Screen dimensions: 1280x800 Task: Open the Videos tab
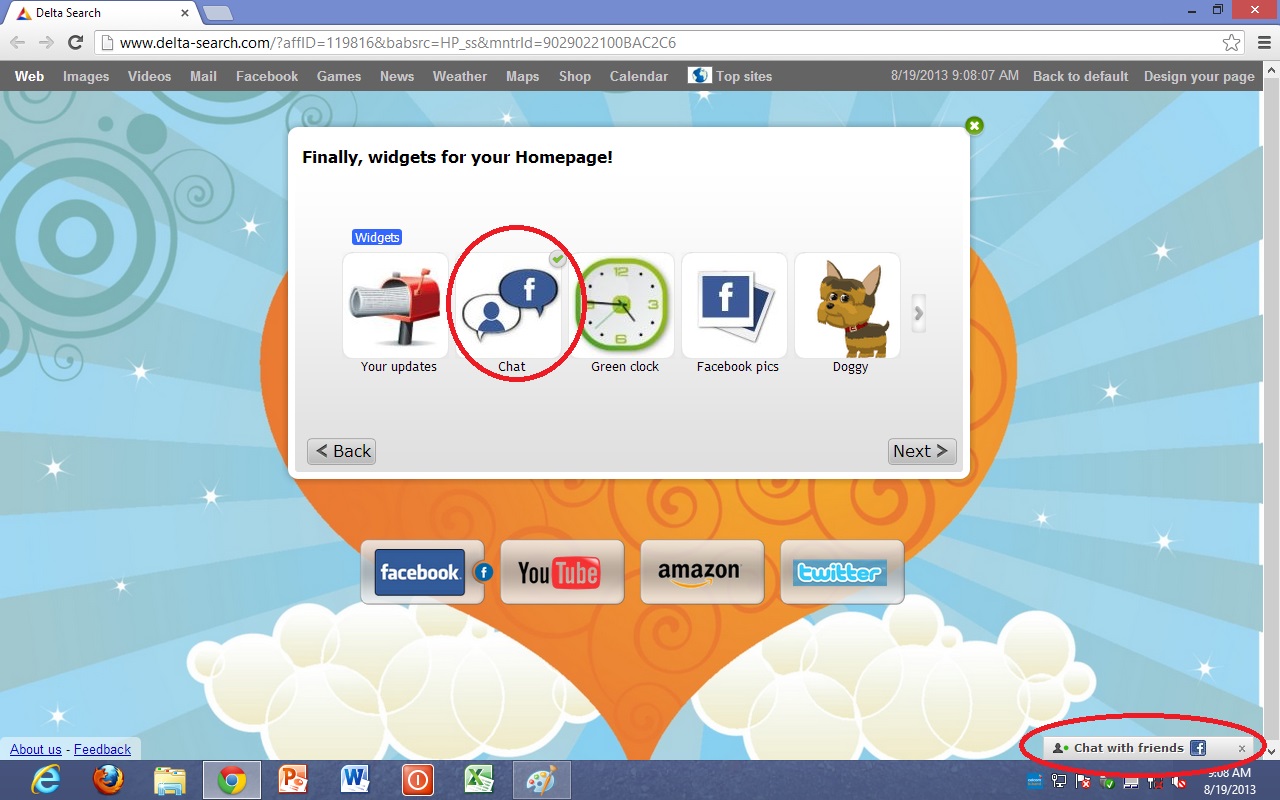point(150,76)
